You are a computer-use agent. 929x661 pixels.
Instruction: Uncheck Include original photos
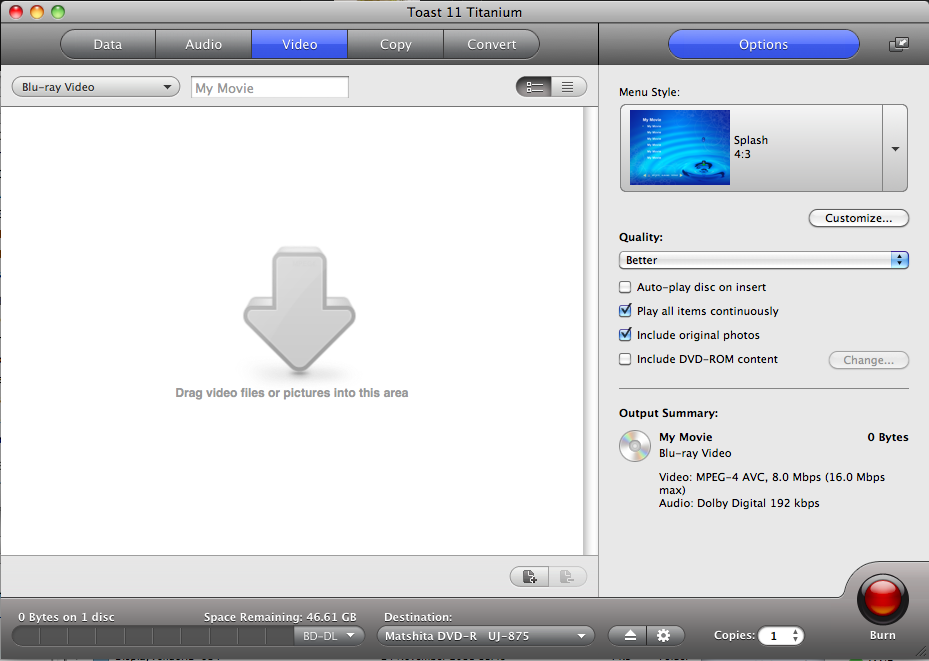coord(625,335)
